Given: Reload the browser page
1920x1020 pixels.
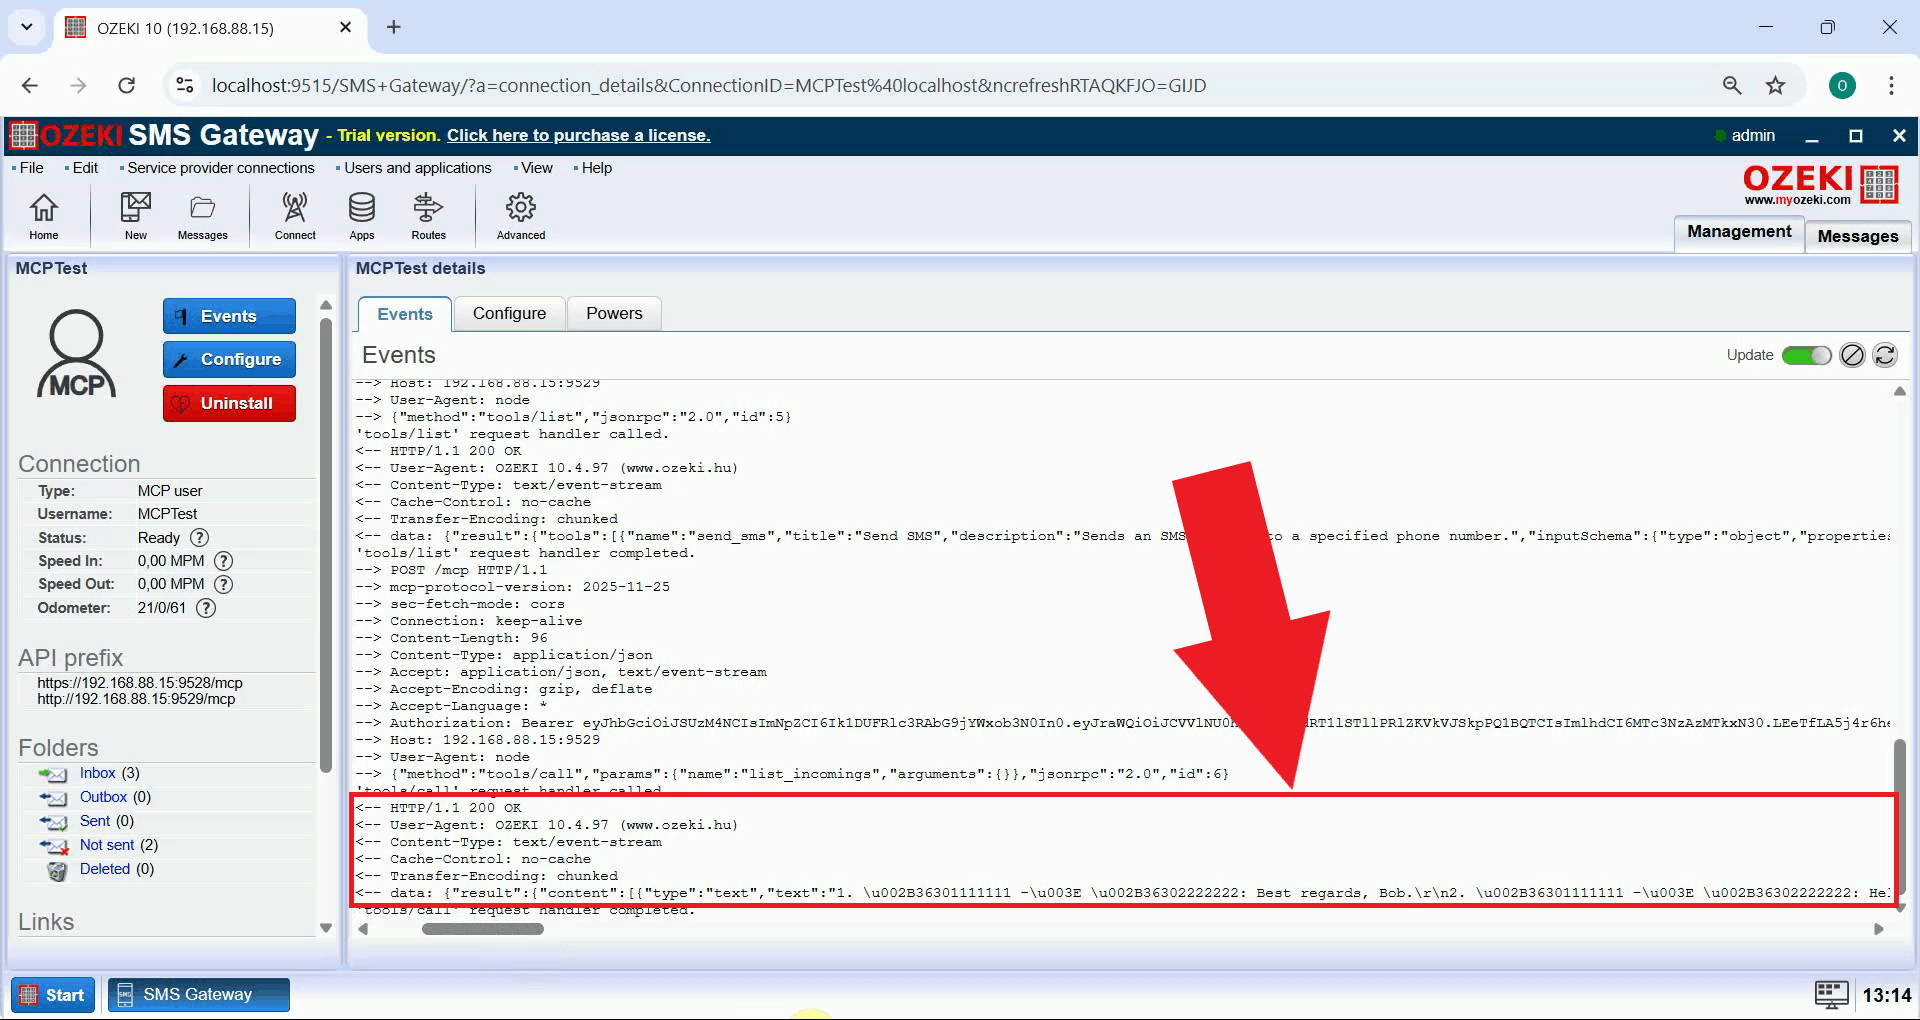Looking at the screenshot, I should coord(126,85).
